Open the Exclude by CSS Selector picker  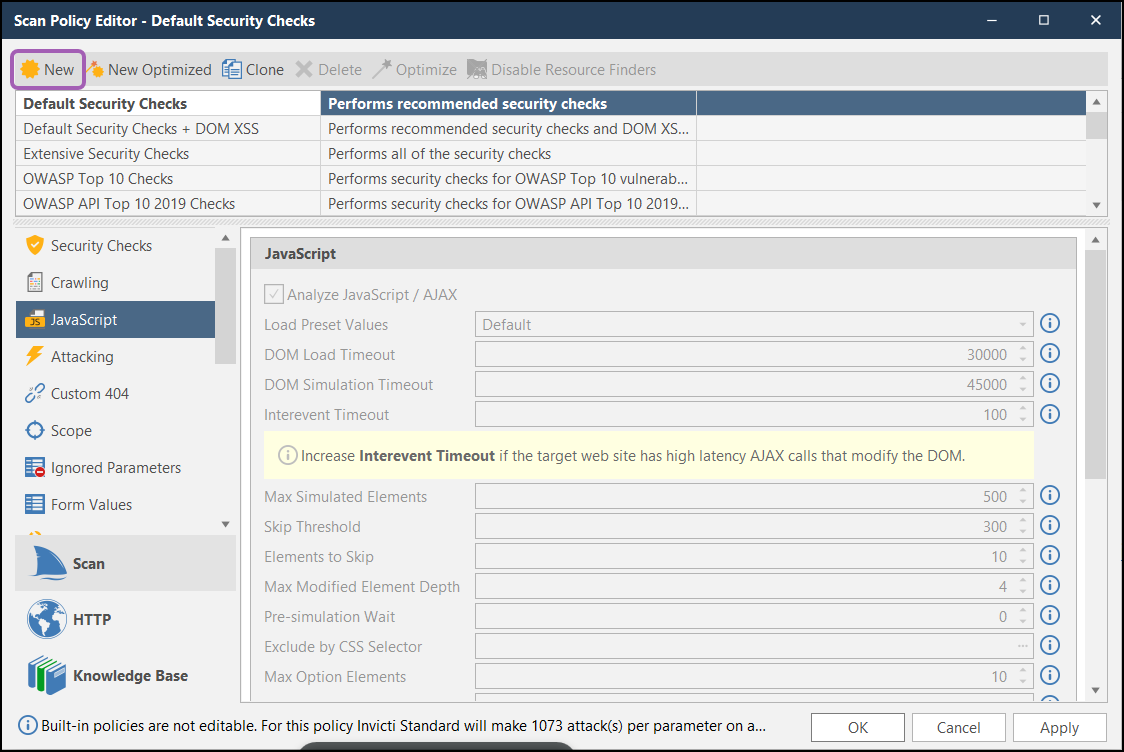tap(1023, 645)
